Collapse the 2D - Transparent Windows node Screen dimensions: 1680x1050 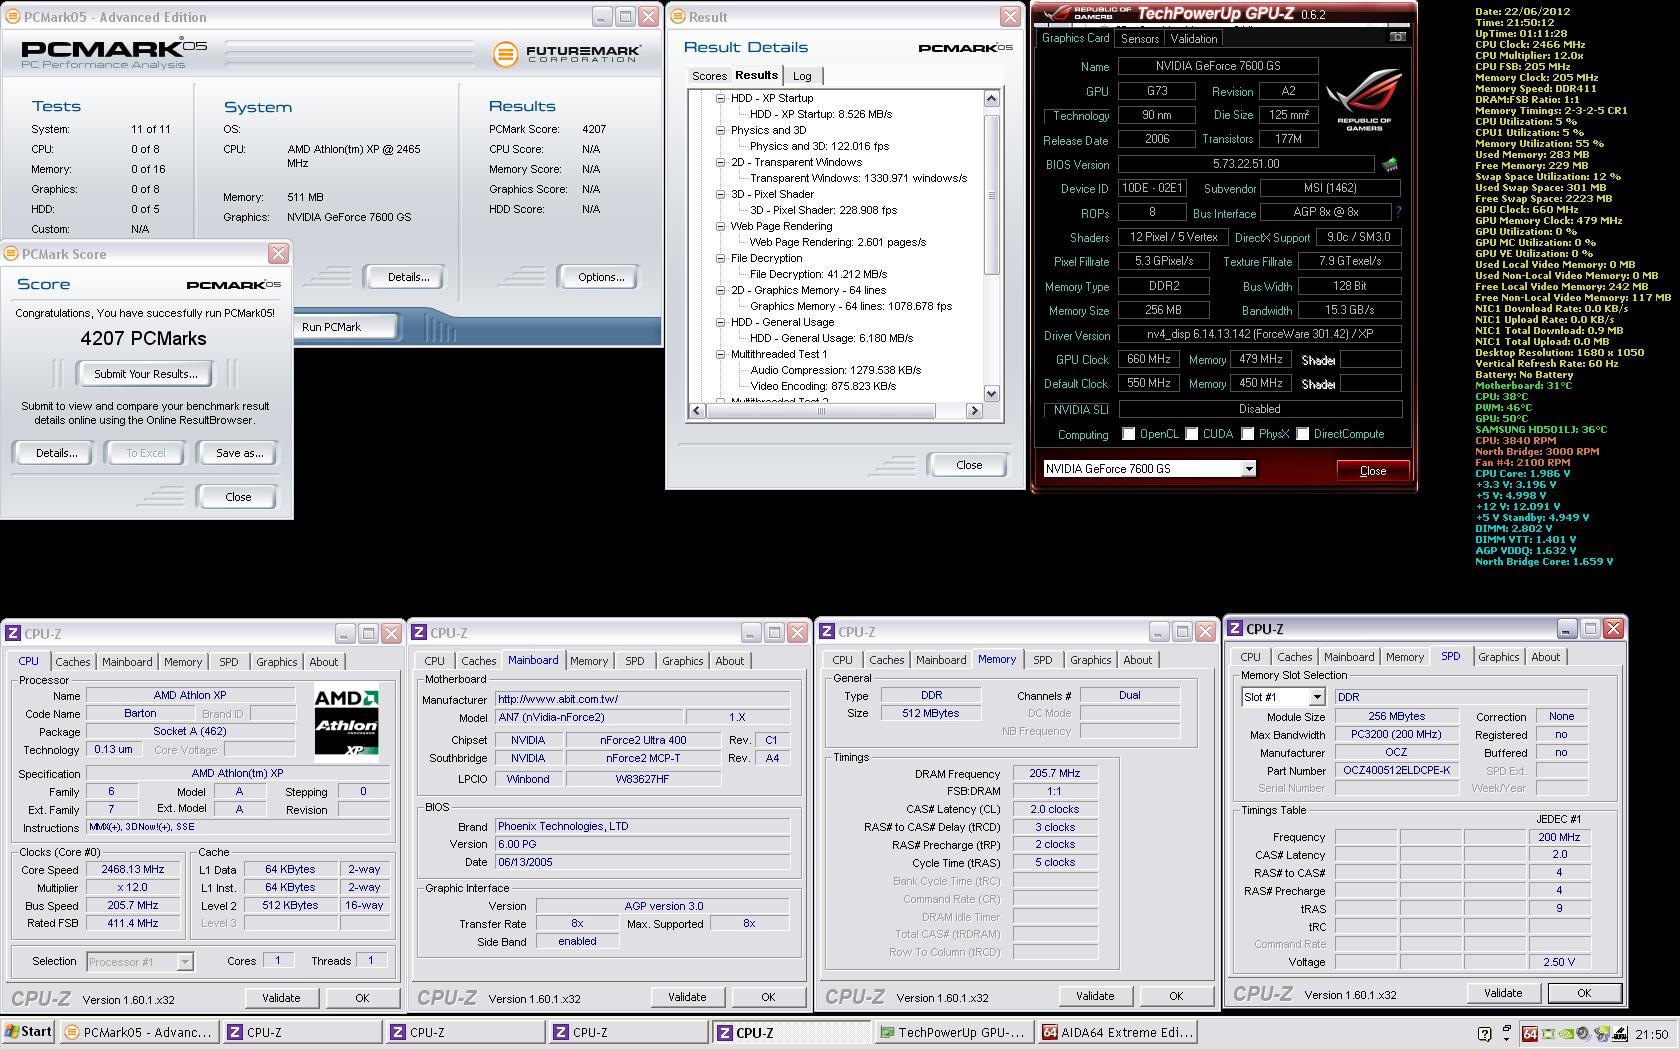click(720, 162)
